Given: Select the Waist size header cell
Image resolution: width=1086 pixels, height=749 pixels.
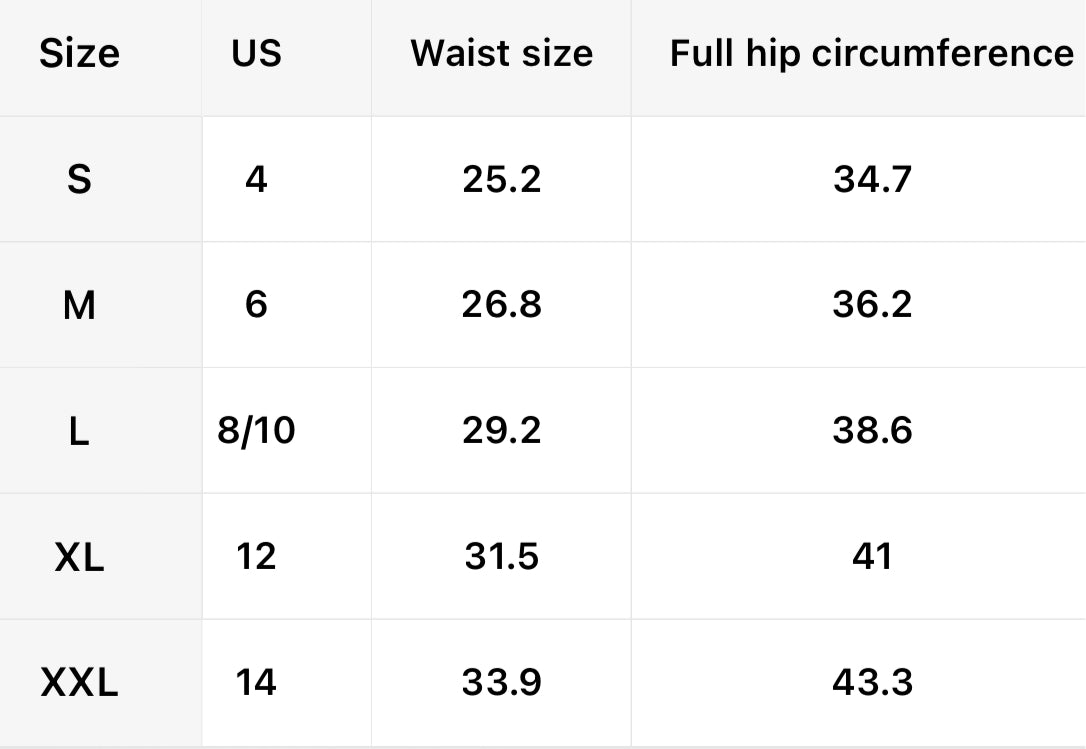Looking at the screenshot, I should click(x=501, y=53).
